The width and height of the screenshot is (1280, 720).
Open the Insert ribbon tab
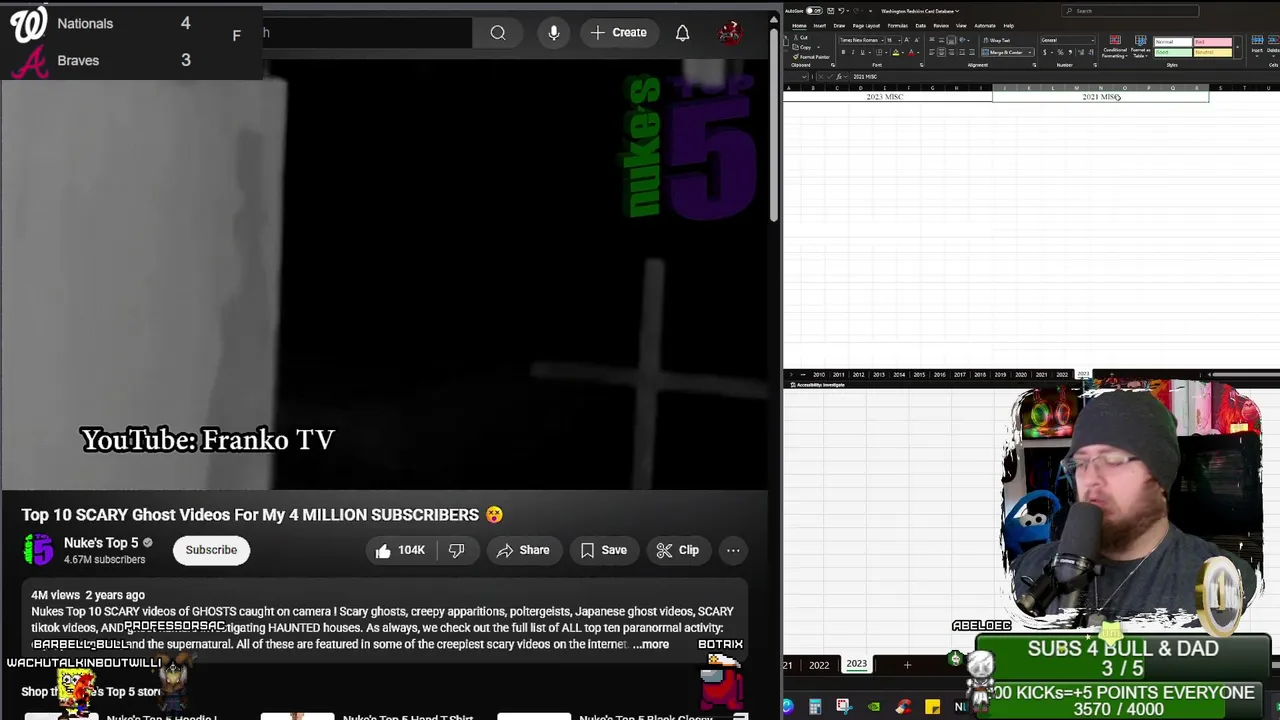(820, 26)
